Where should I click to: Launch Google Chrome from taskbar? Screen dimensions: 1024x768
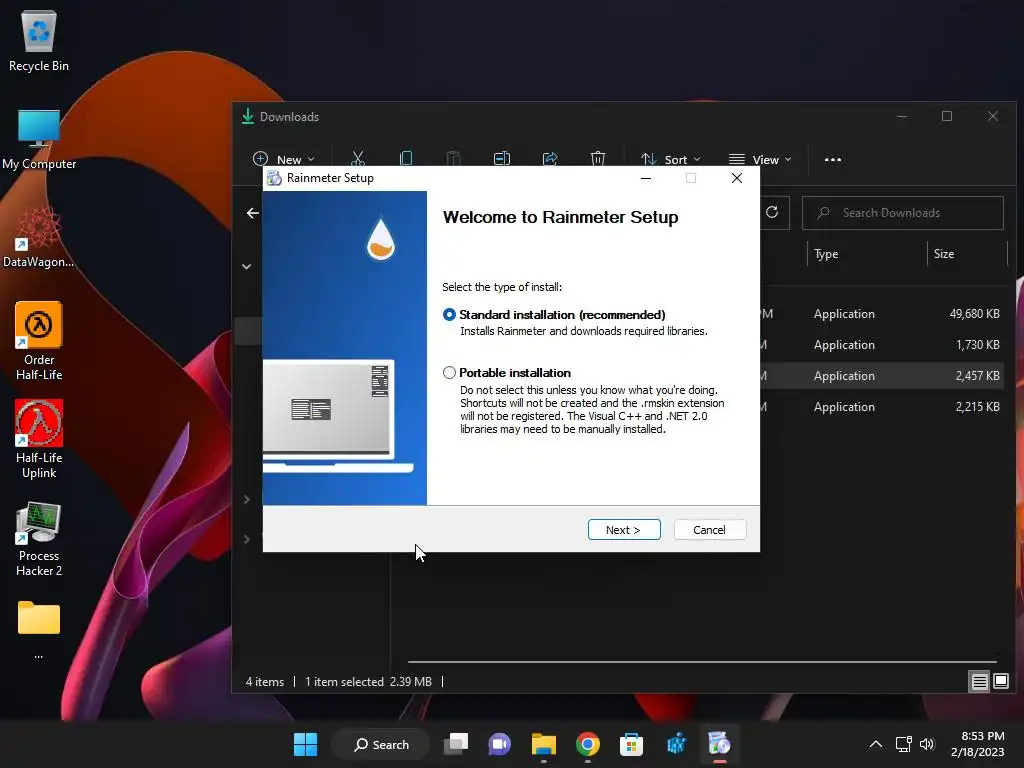pyautogui.click(x=588, y=744)
